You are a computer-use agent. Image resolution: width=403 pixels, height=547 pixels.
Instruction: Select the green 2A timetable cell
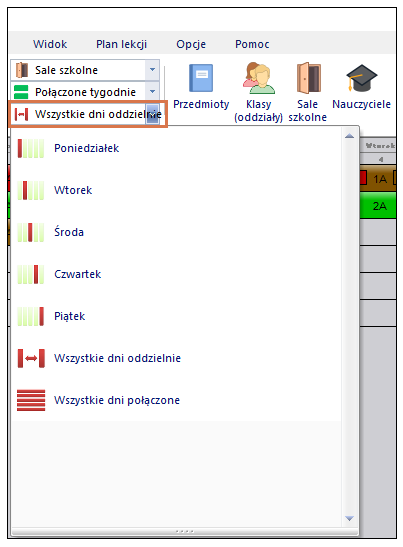pos(378,206)
